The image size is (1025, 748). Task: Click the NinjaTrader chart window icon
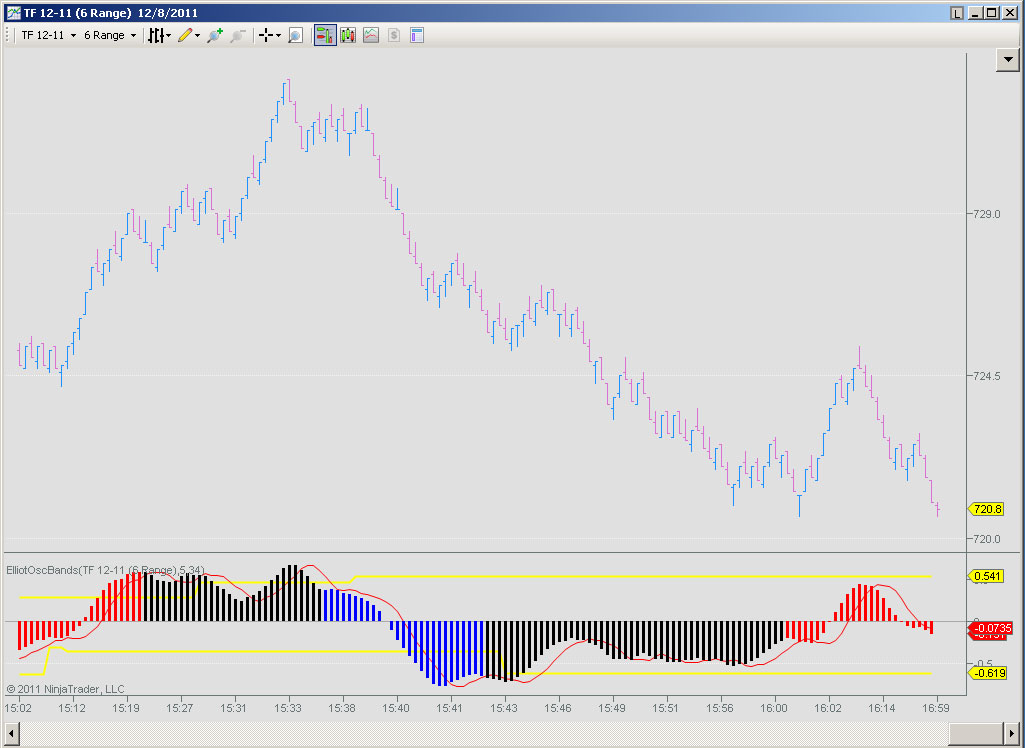click(x=13, y=12)
